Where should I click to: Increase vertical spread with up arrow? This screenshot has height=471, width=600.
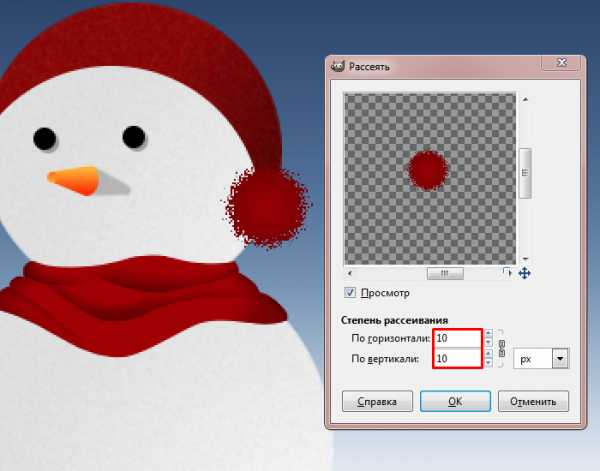click(x=488, y=354)
